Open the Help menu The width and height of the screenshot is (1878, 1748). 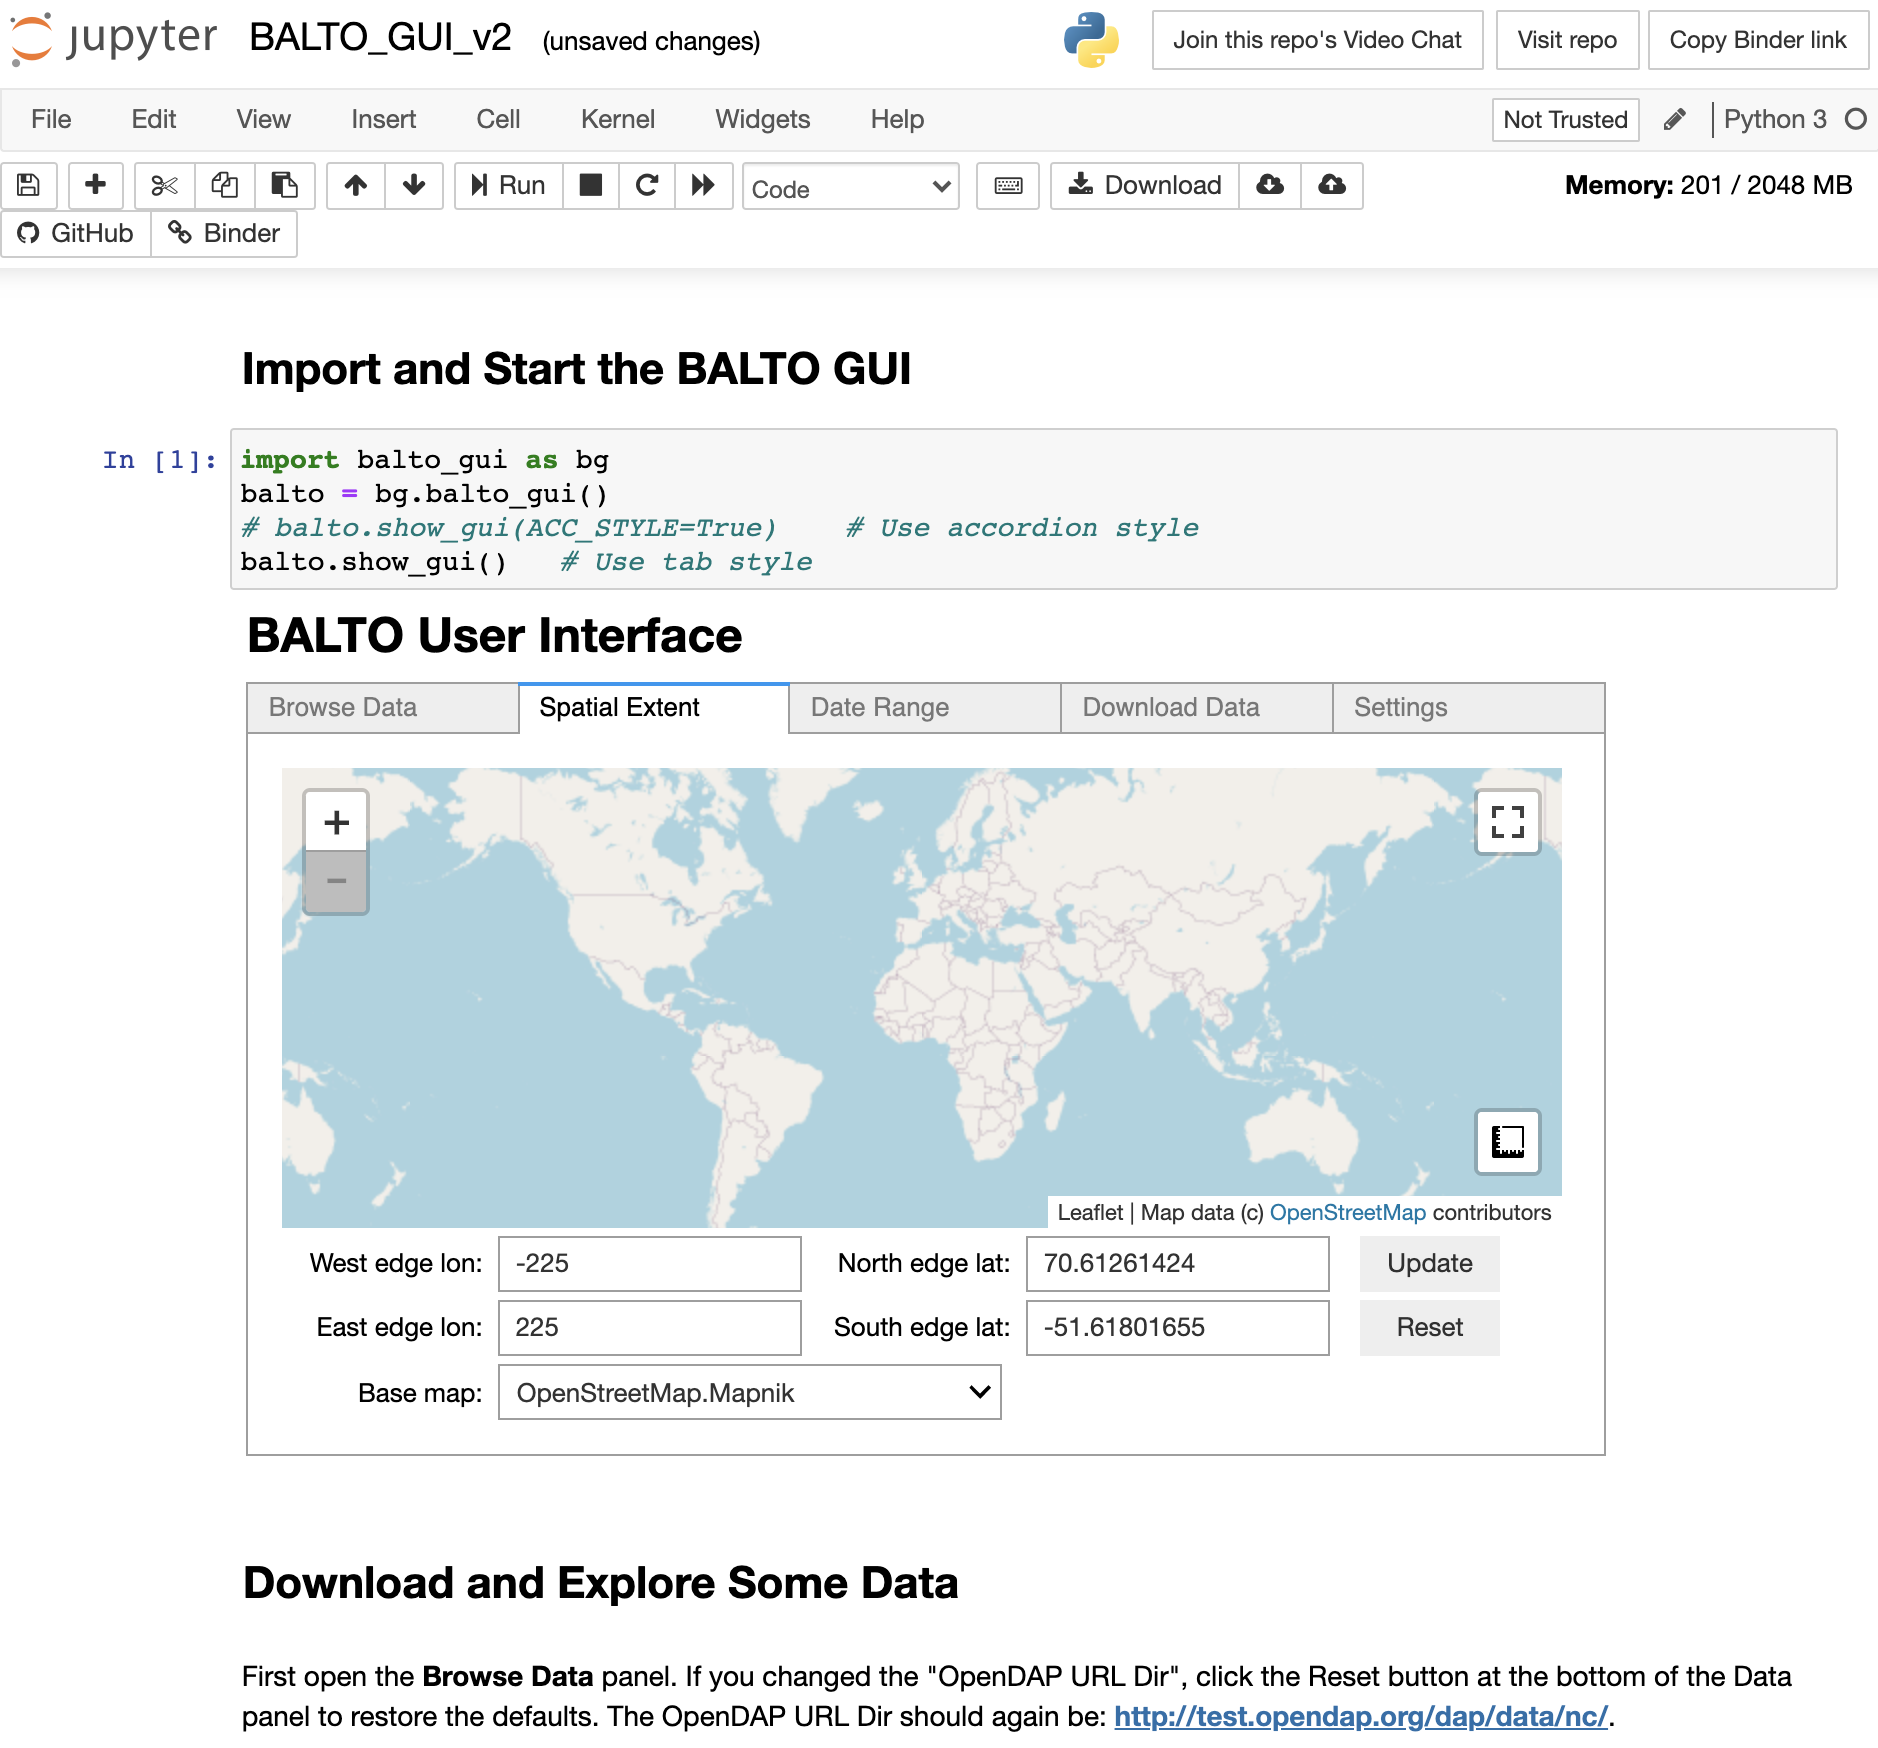[897, 120]
